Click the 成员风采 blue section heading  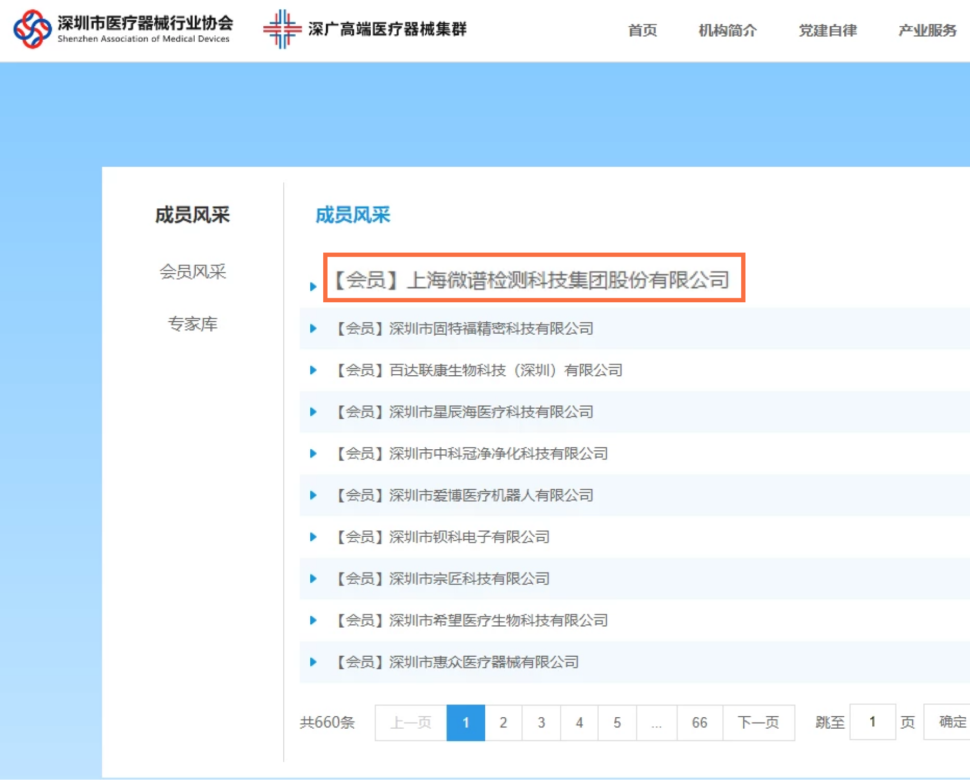[x=353, y=215]
